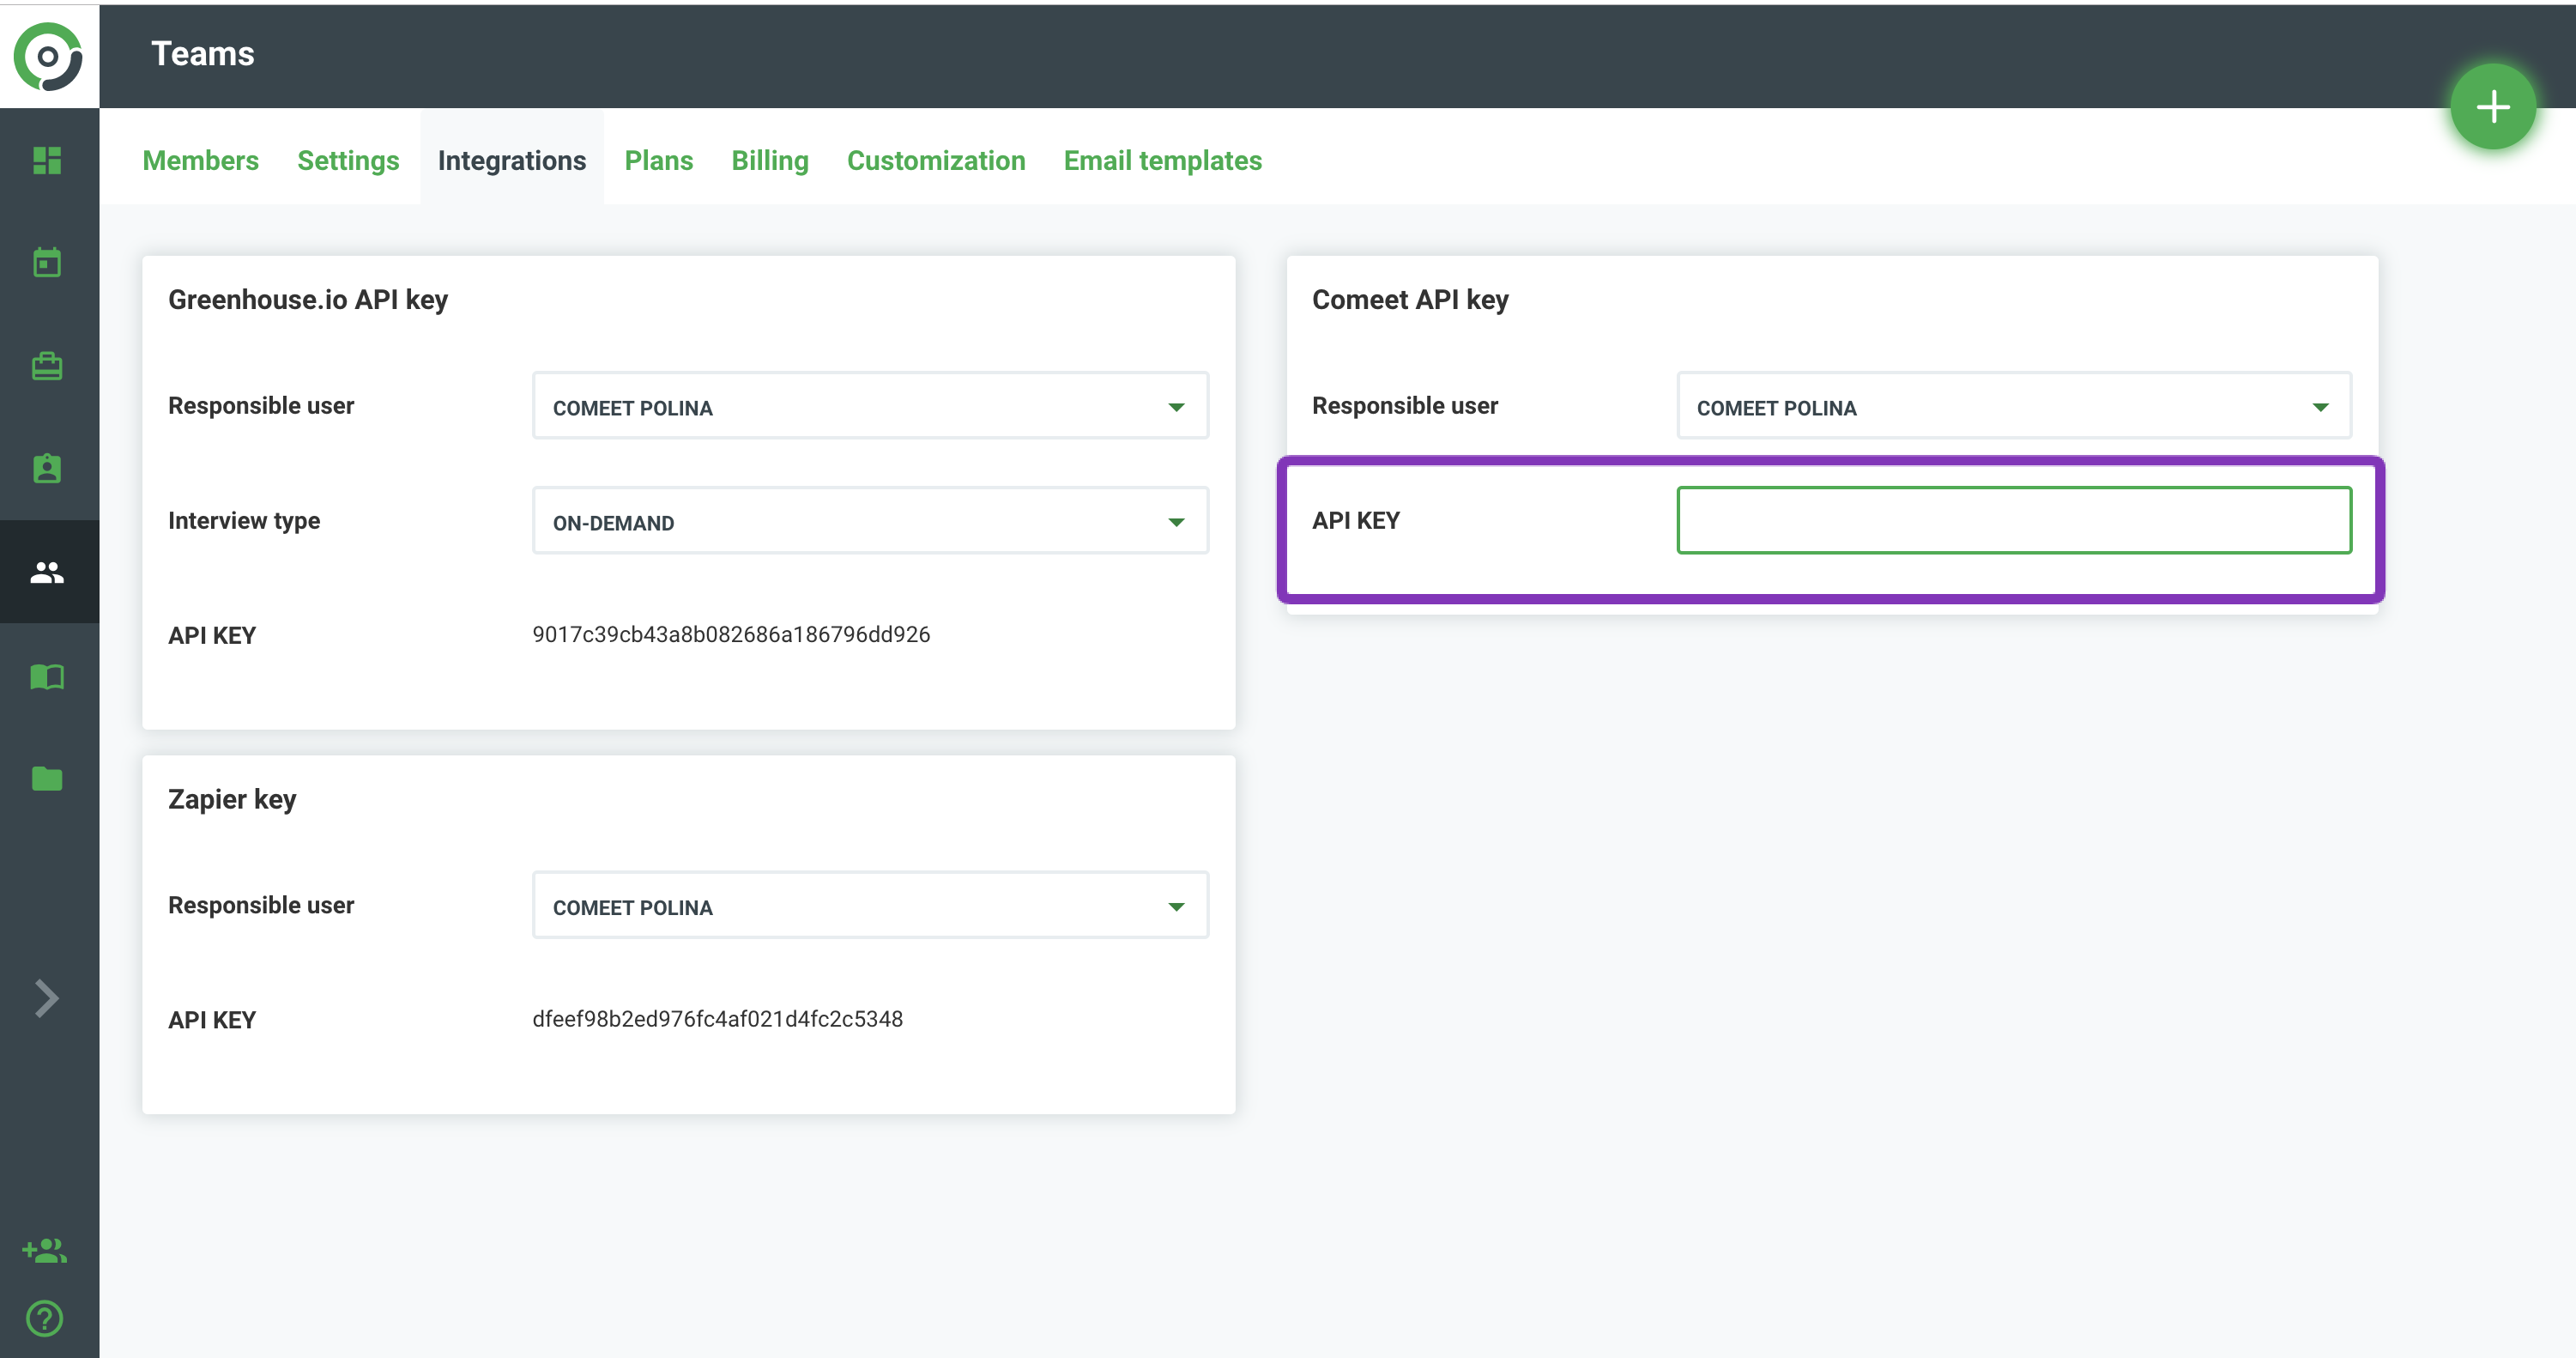
Task: Focus the Comeet API KEY input field
Action: pyautogui.click(x=2013, y=520)
